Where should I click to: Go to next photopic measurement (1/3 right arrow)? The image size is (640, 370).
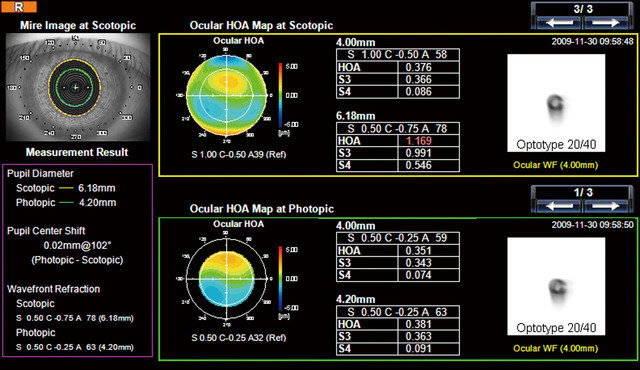click(607, 206)
